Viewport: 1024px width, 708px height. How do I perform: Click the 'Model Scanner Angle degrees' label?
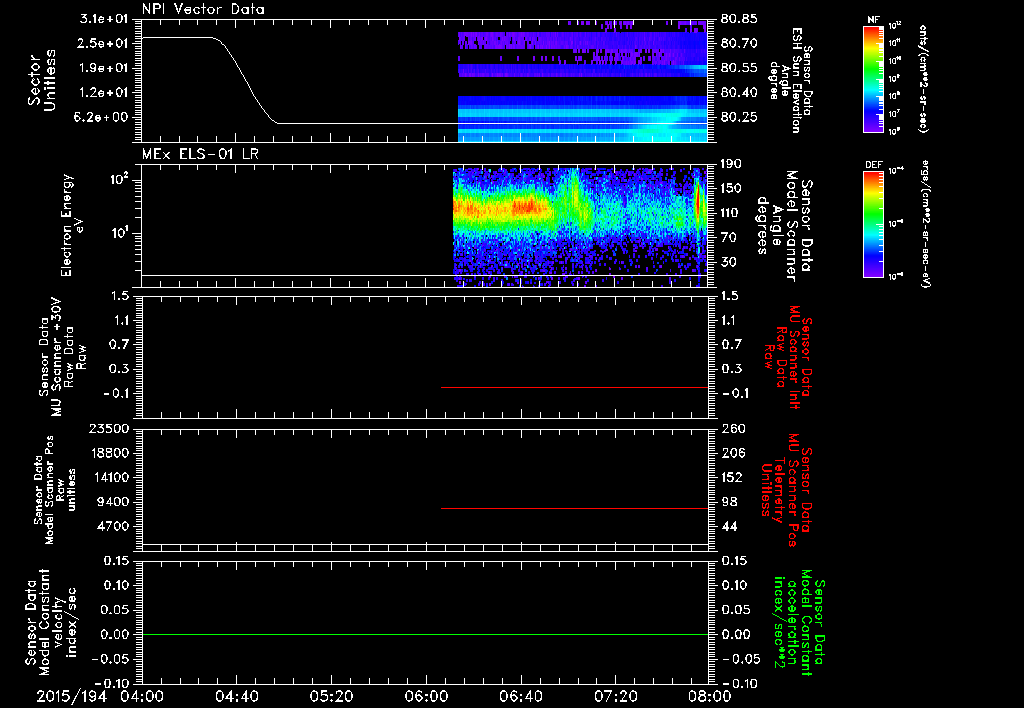[x=784, y=226]
